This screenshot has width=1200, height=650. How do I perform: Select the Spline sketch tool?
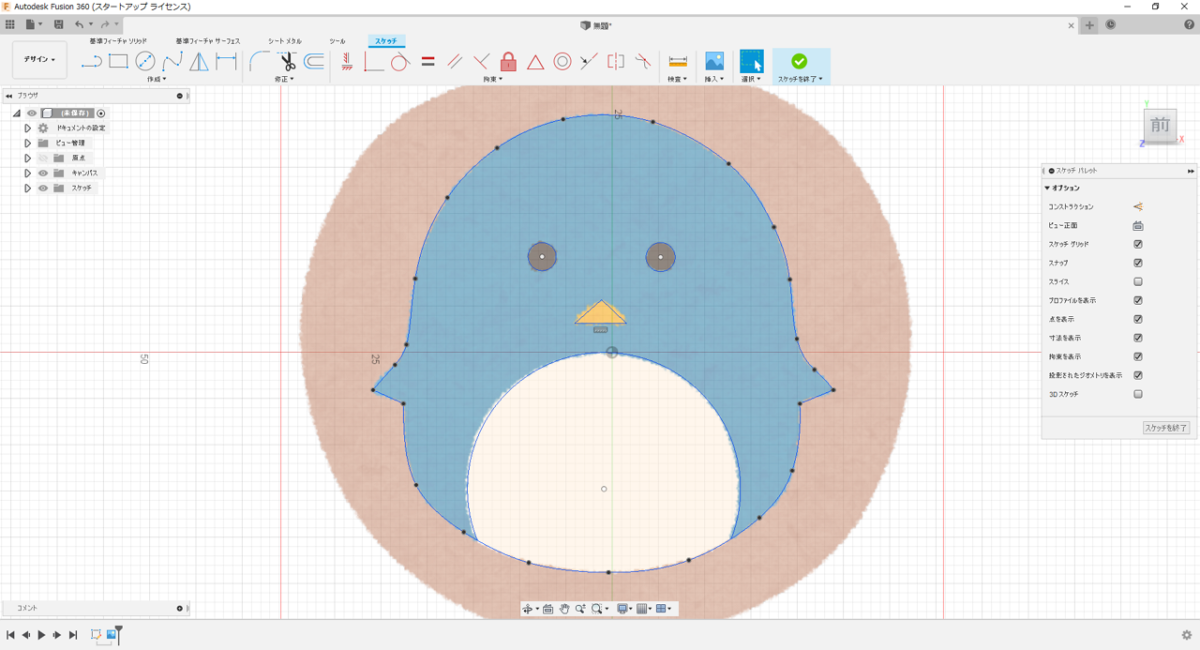tap(172, 62)
